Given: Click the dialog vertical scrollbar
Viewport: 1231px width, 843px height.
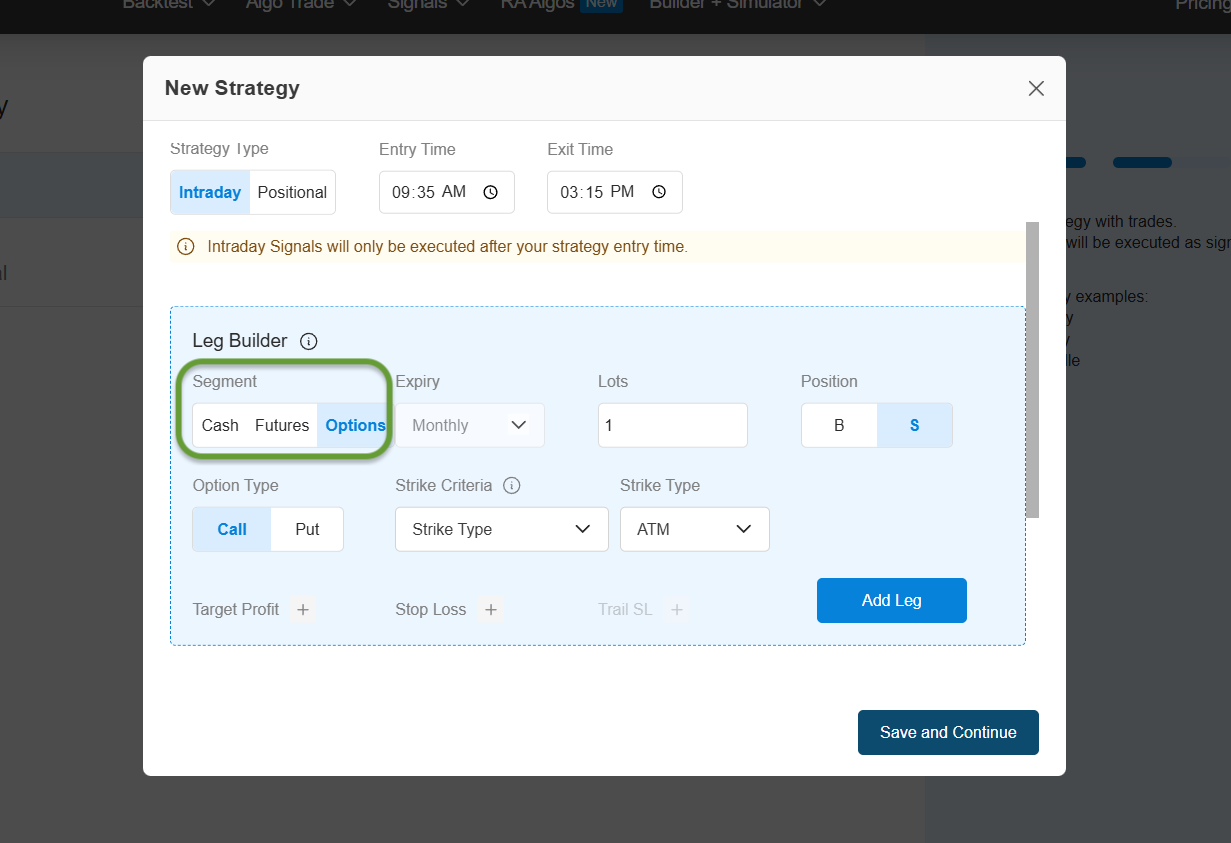Looking at the screenshot, I should pos(1033,370).
